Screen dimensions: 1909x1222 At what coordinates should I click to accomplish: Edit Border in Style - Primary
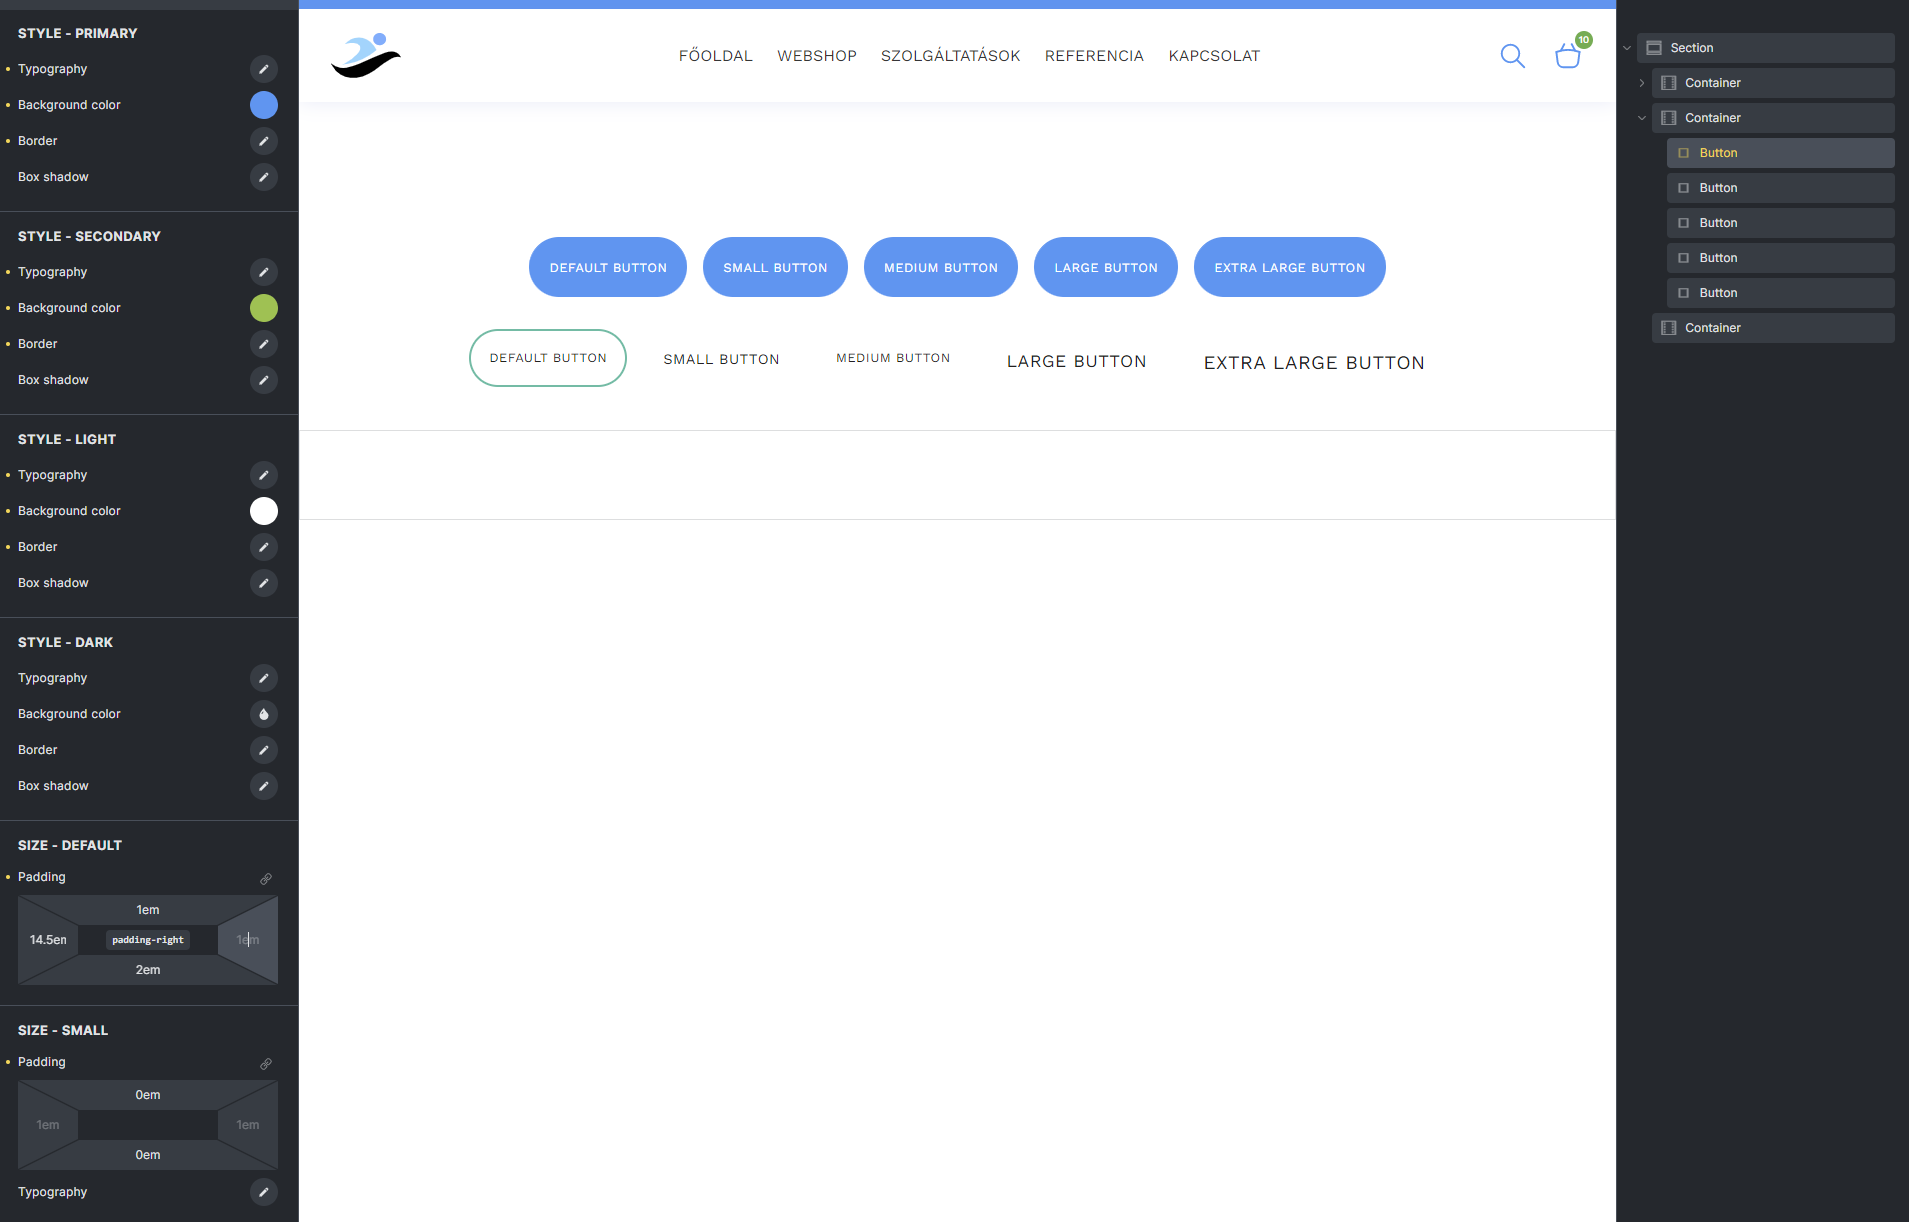[264, 141]
